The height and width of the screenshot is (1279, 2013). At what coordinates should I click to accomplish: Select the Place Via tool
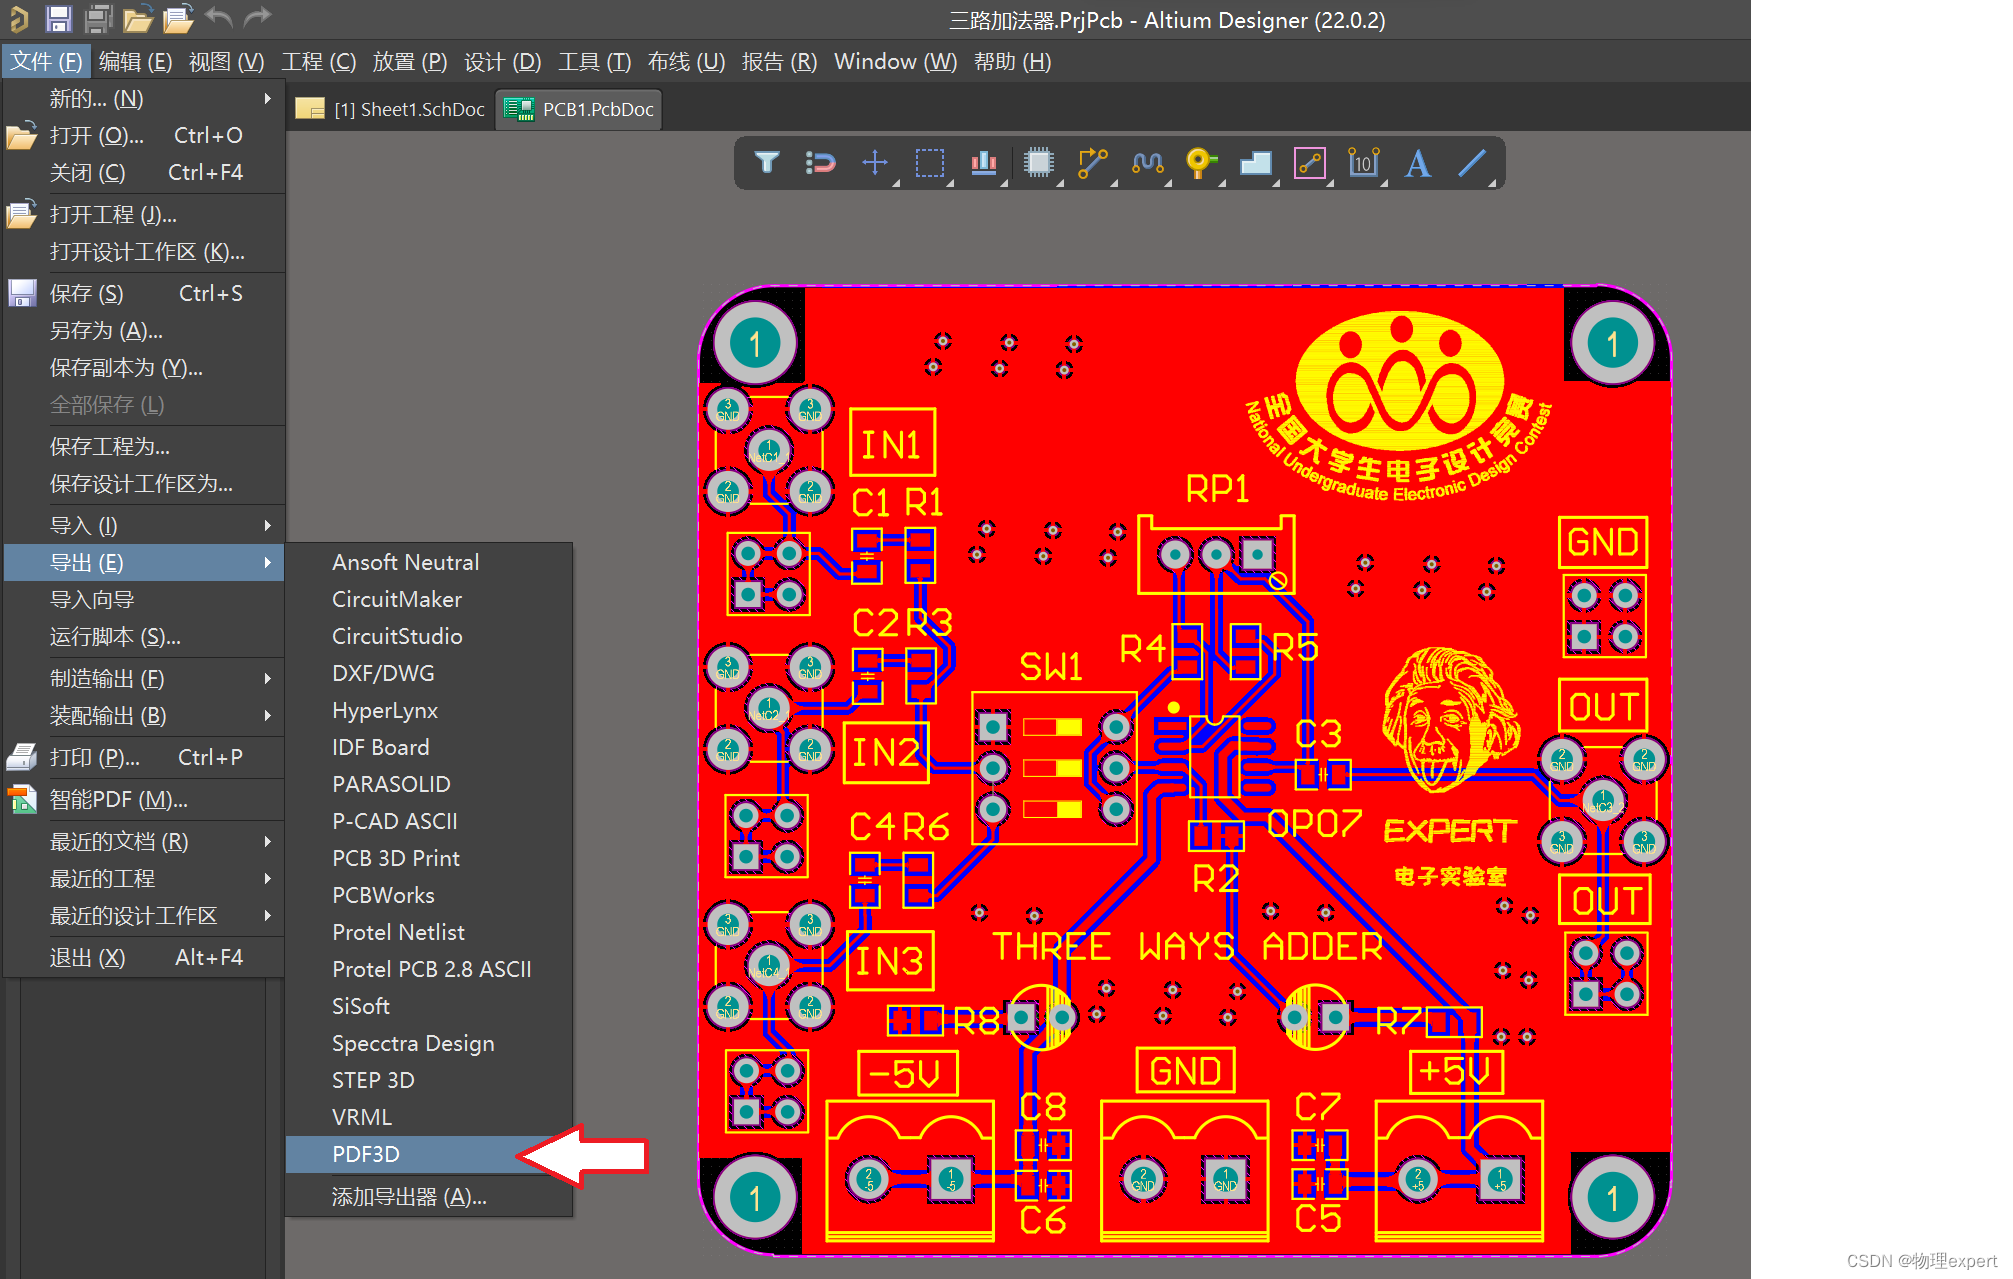[1200, 162]
